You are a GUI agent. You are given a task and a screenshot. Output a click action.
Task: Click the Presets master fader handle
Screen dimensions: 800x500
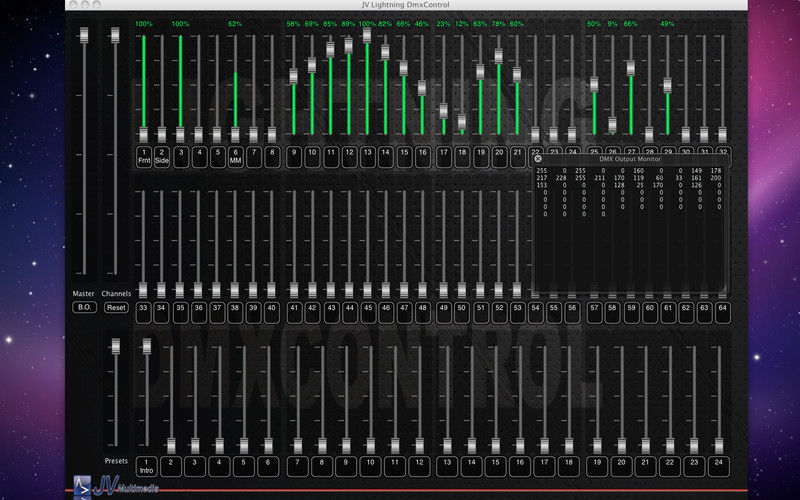tap(116, 346)
